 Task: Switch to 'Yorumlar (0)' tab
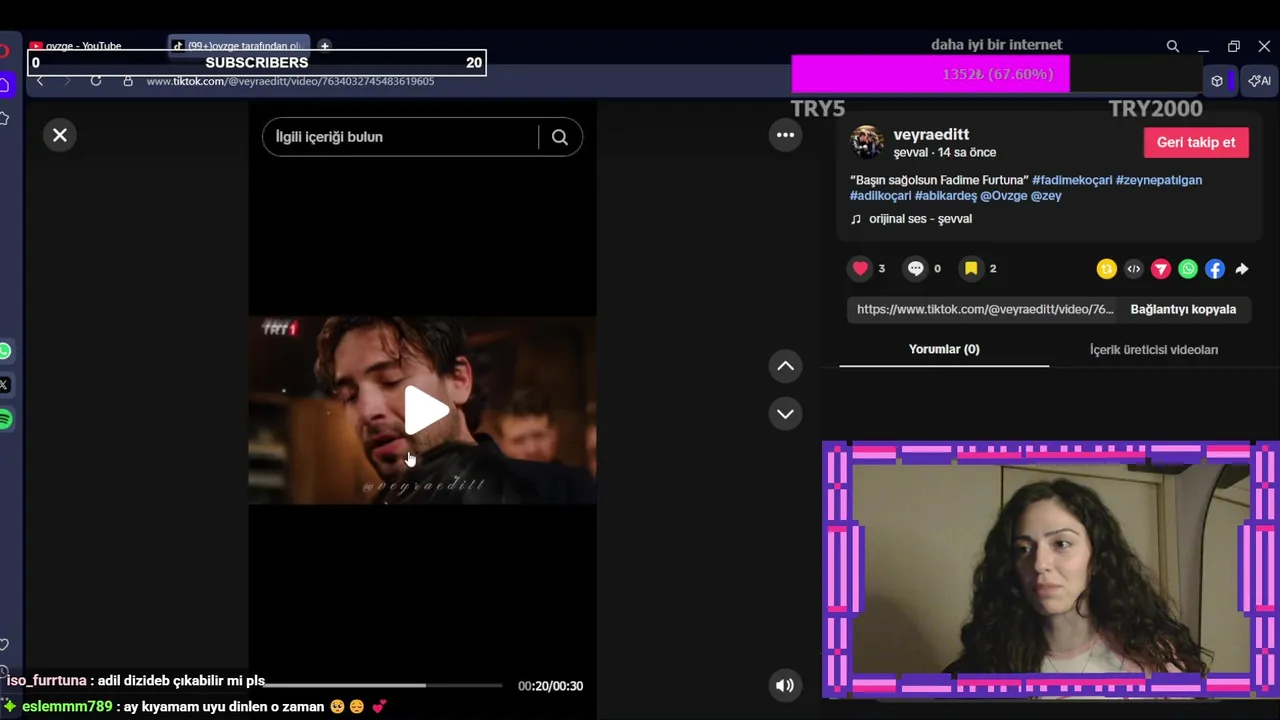coord(944,349)
